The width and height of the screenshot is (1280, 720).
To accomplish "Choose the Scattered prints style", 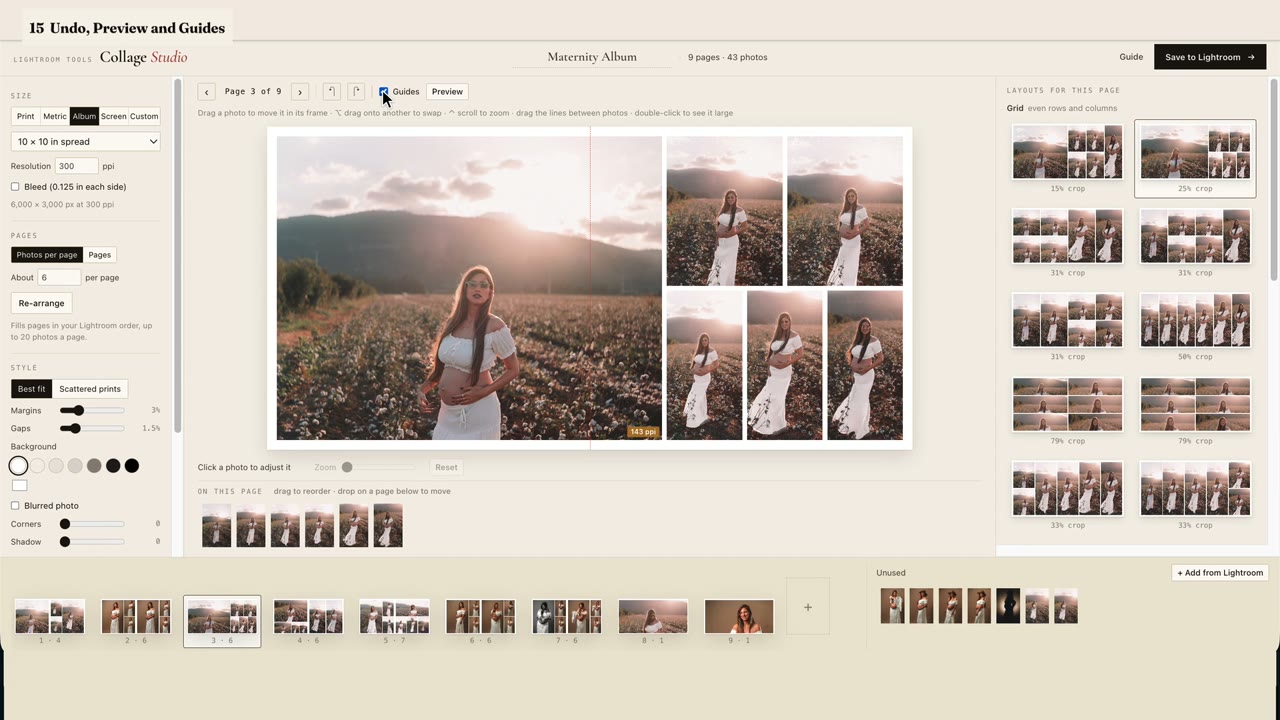I will point(90,389).
